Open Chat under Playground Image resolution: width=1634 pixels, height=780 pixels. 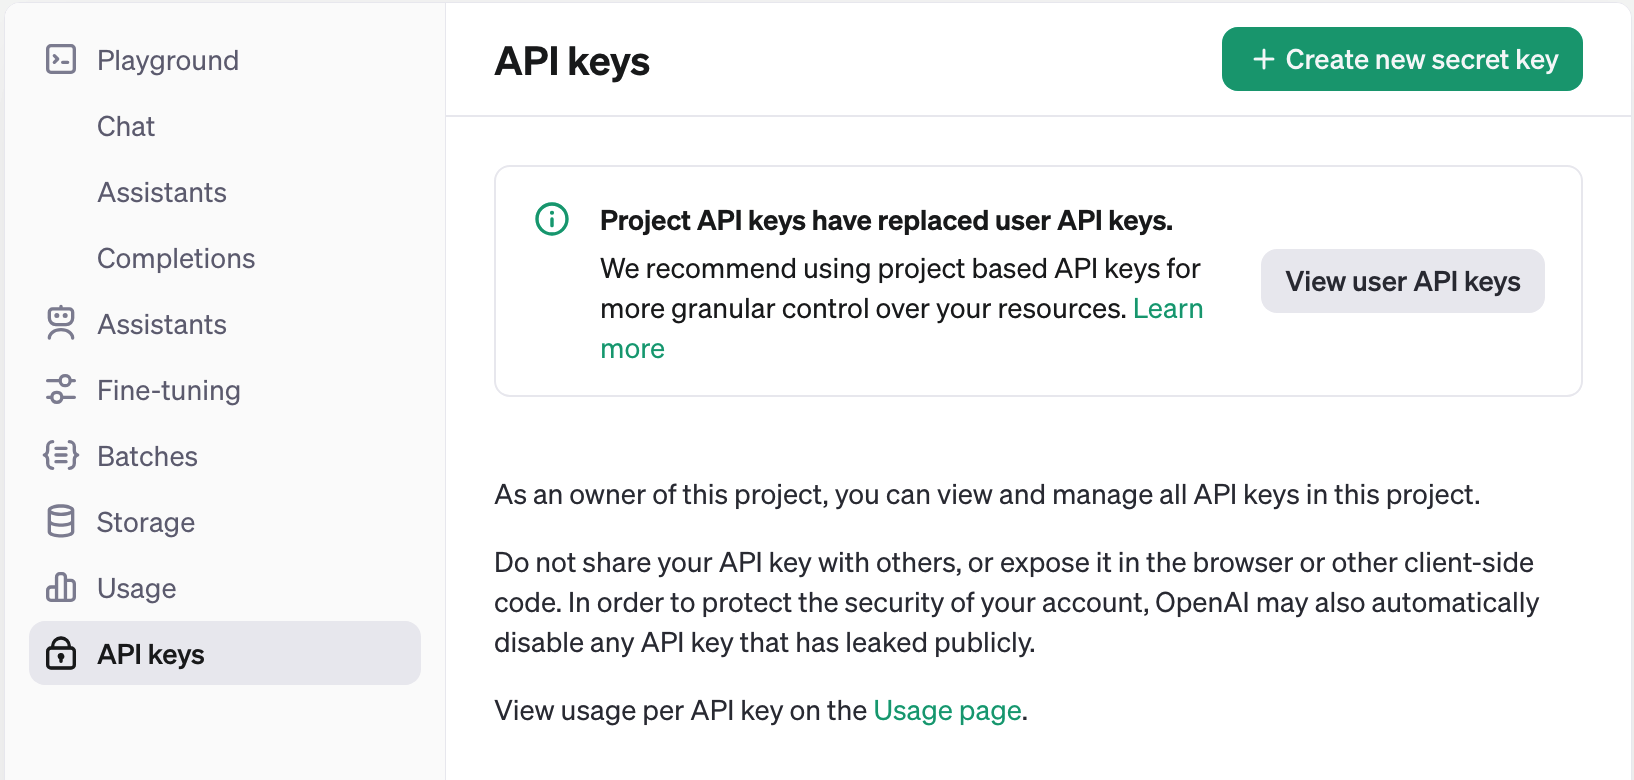coord(126,126)
